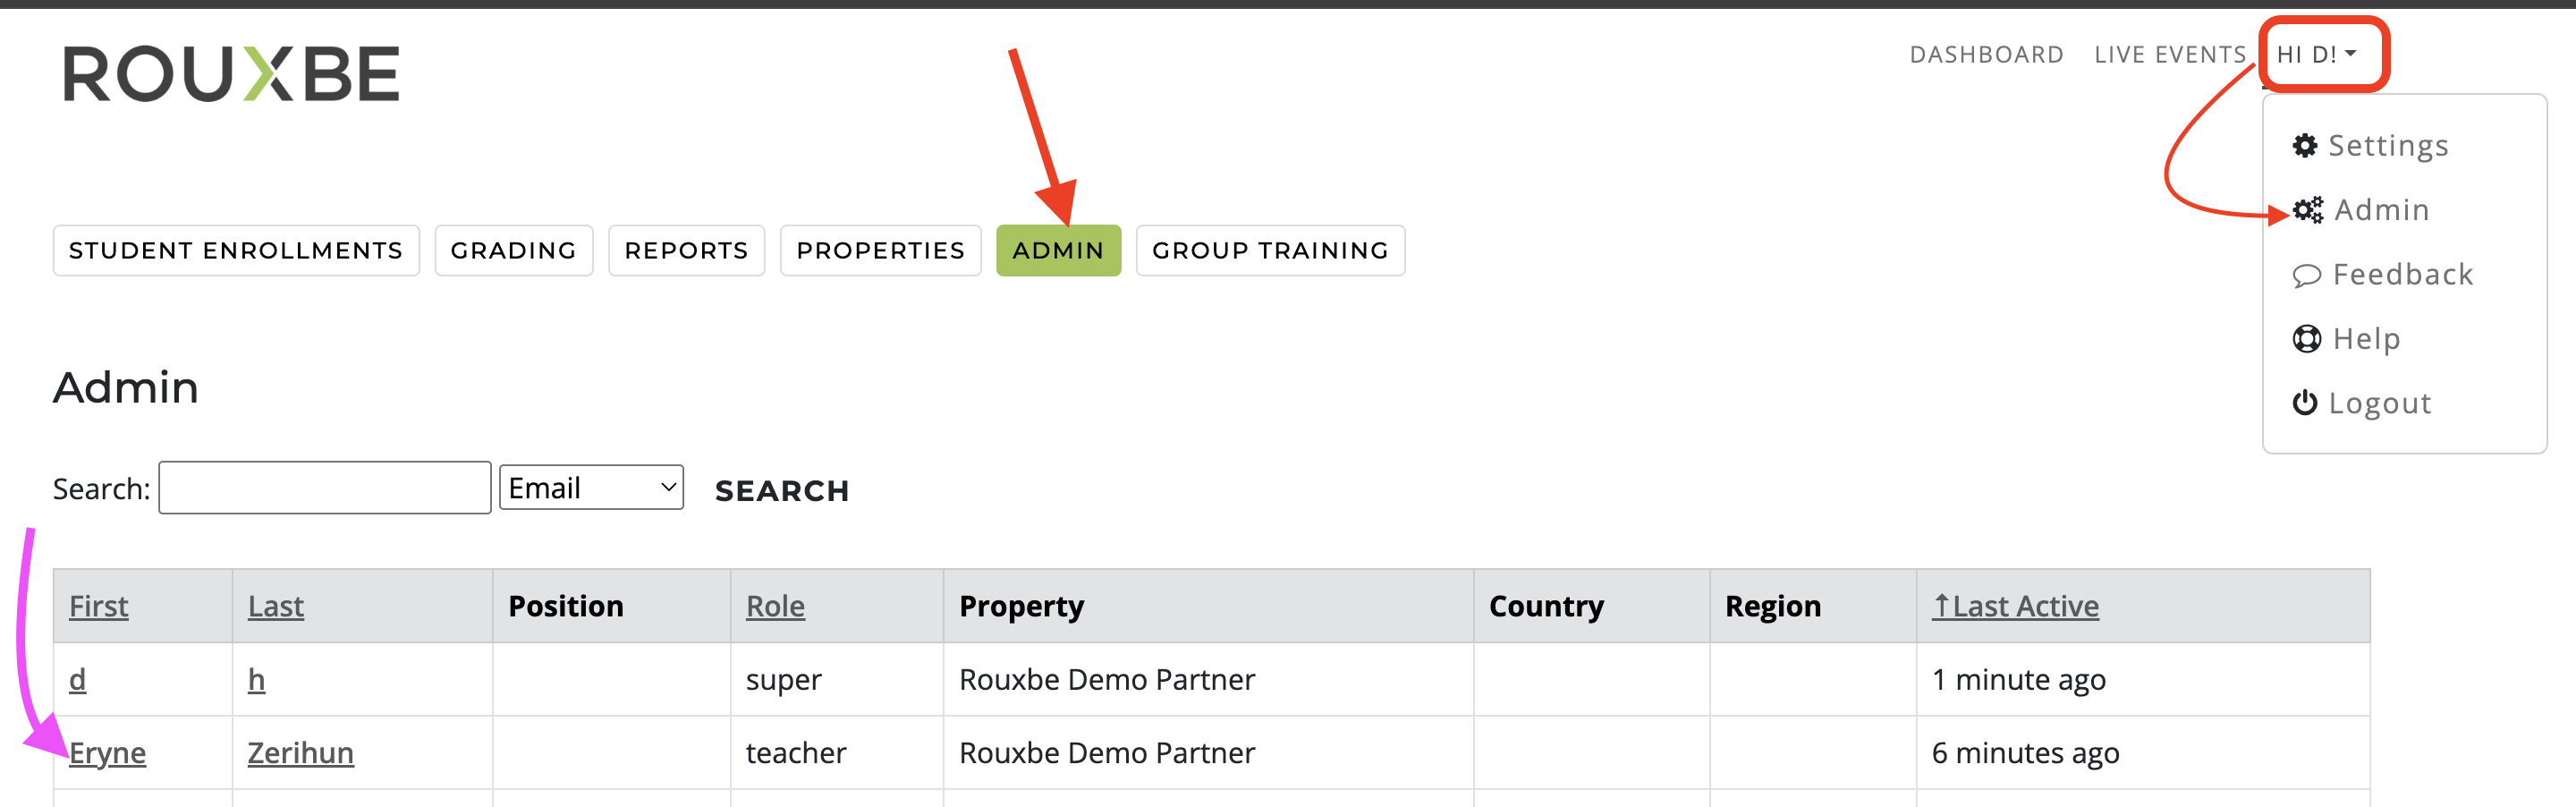Sort by Last Active column arrow
The height and width of the screenshot is (807, 2576).
coord(1941,605)
